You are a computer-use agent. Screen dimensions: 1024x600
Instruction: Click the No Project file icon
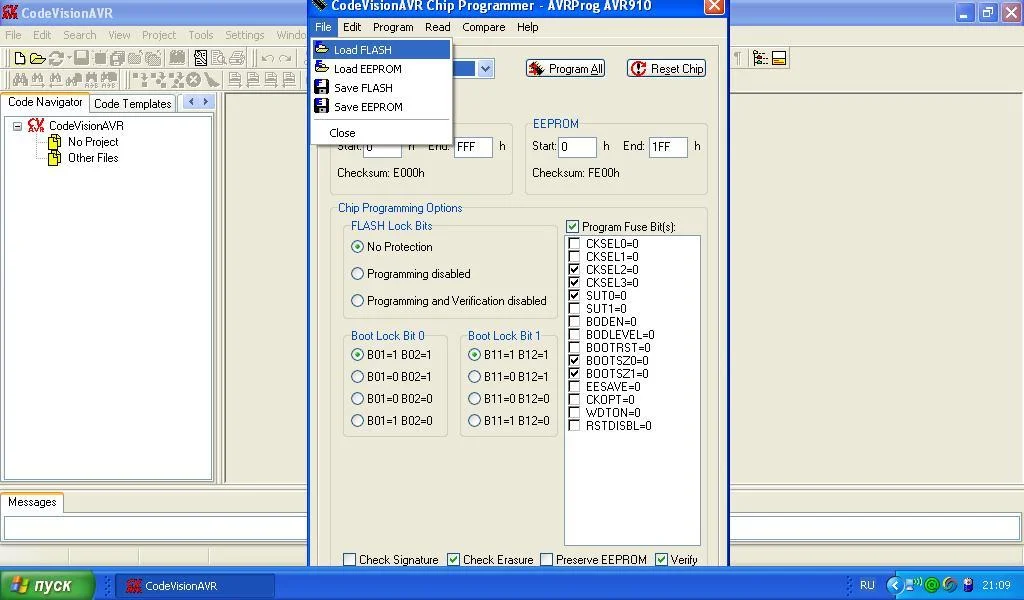(56, 142)
